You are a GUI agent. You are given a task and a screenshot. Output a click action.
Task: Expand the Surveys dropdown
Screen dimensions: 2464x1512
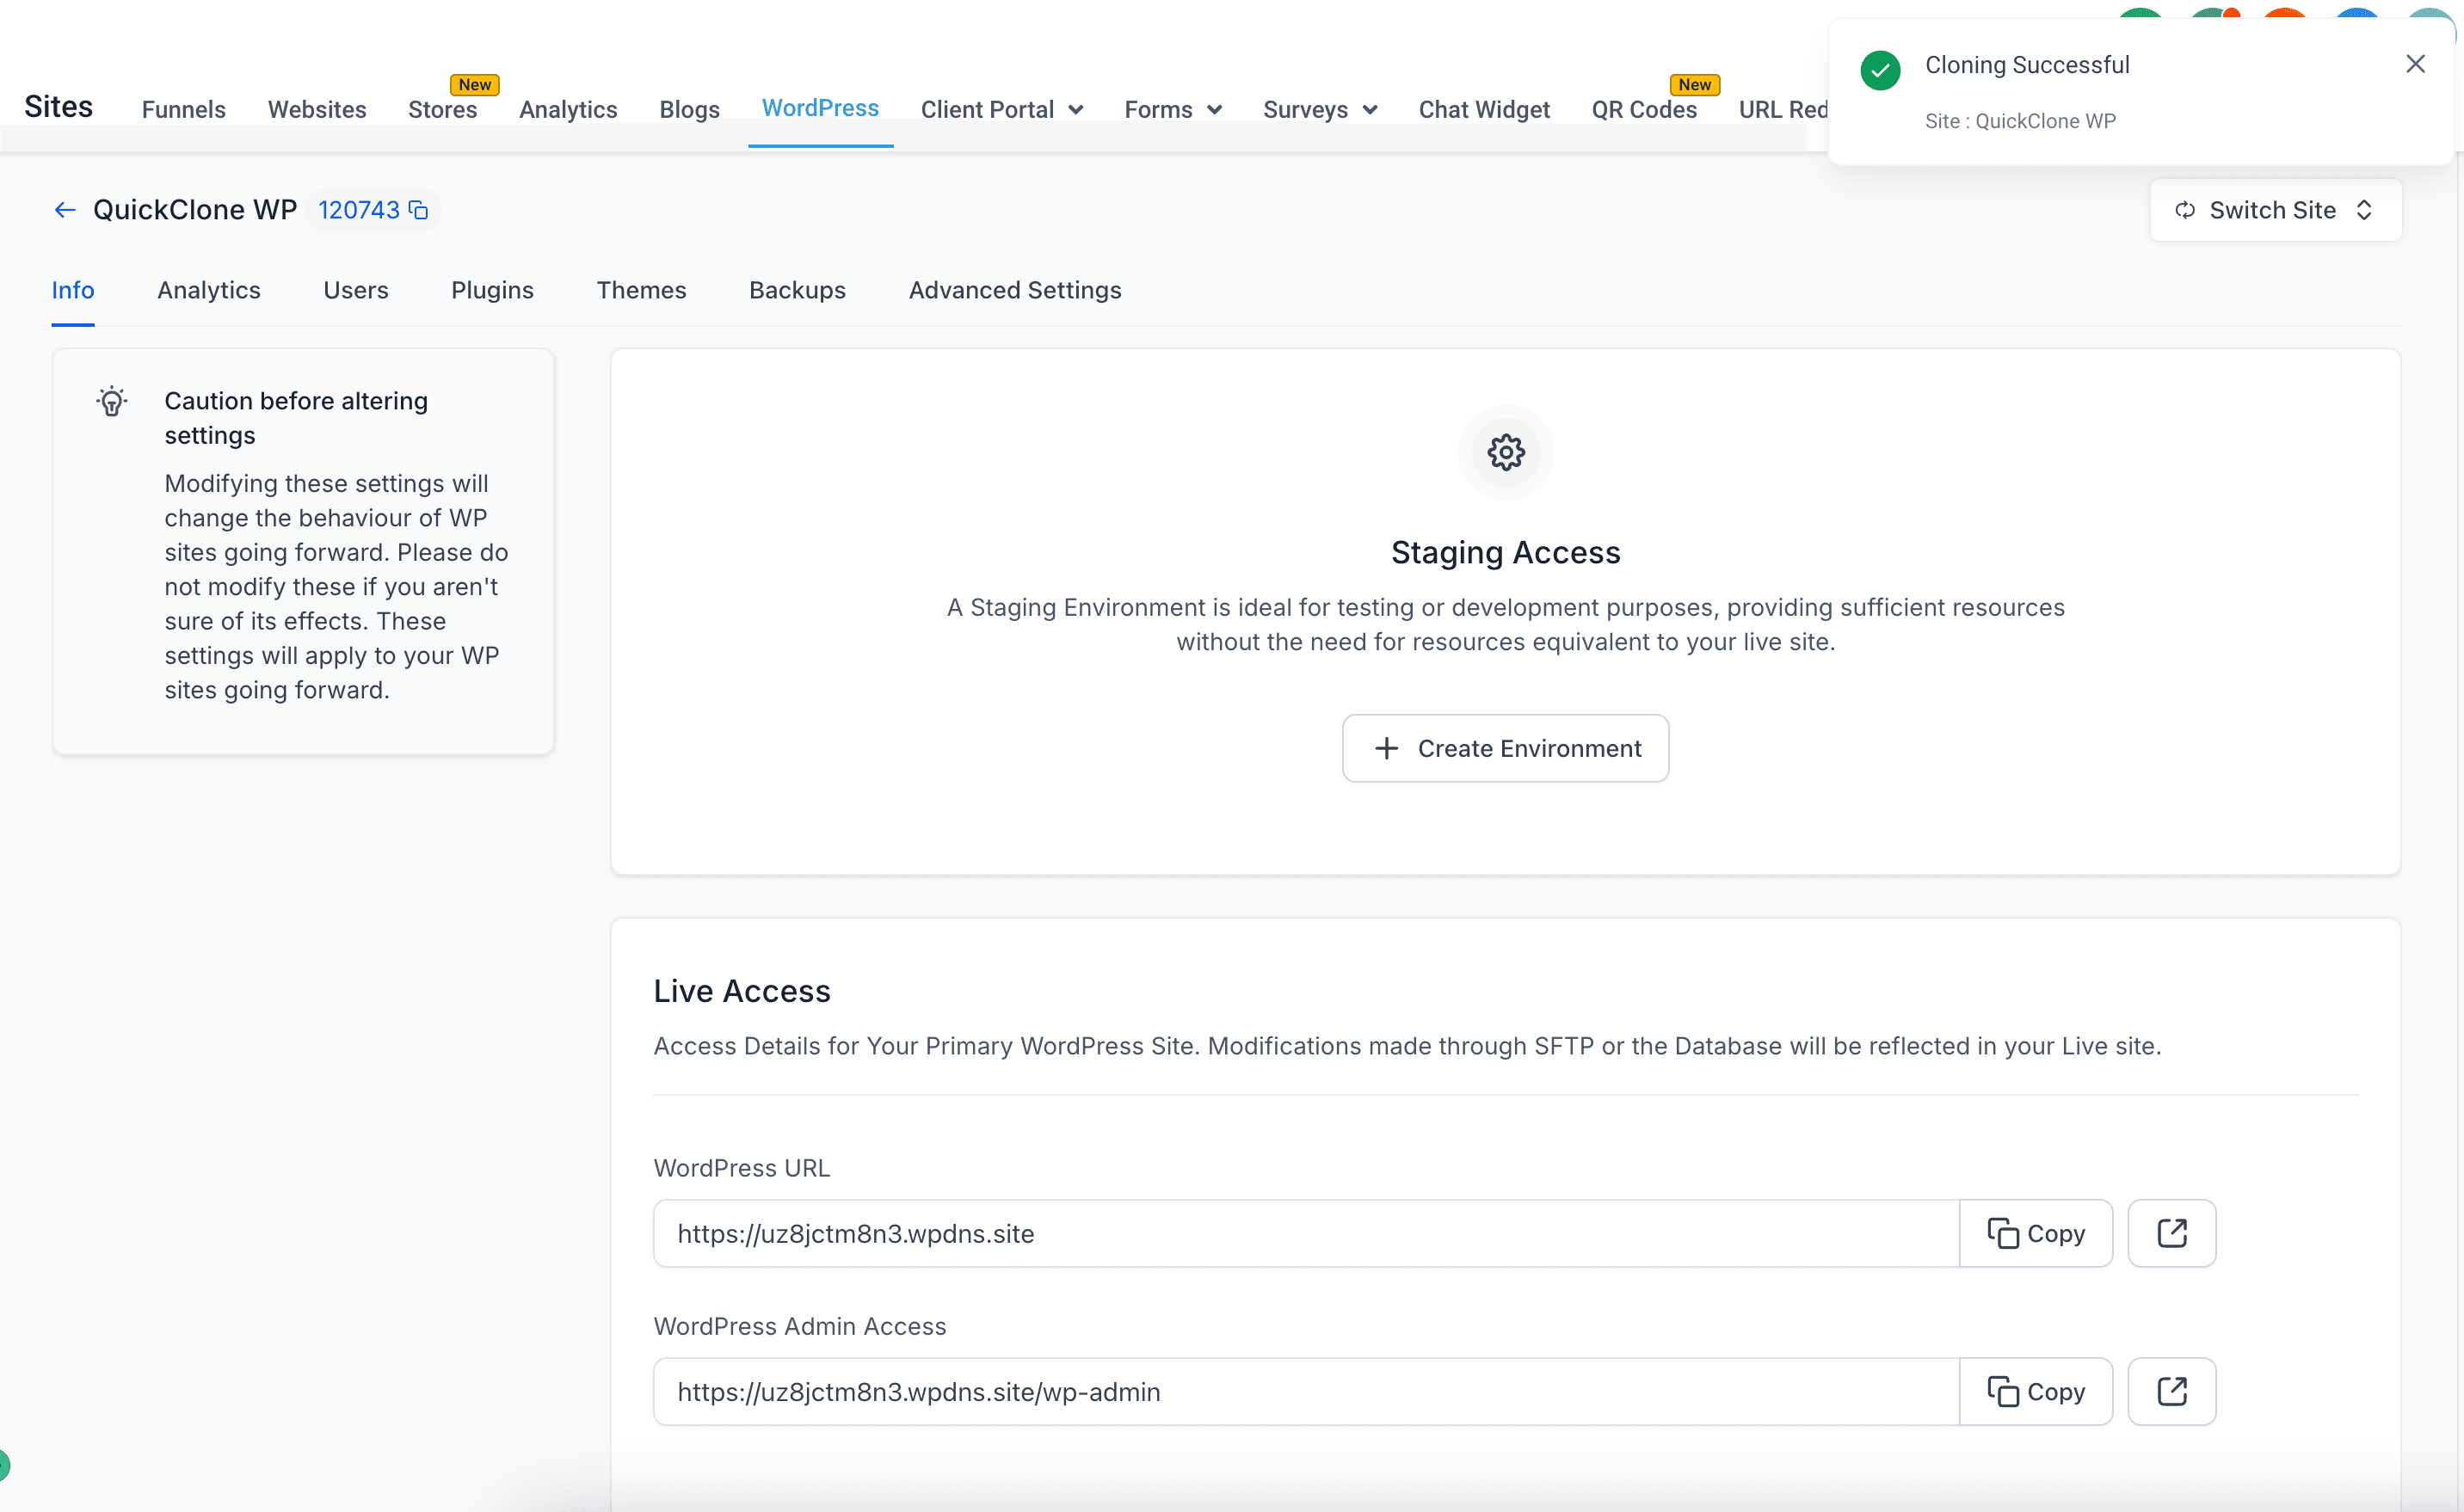pyautogui.click(x=1320, y=109)
